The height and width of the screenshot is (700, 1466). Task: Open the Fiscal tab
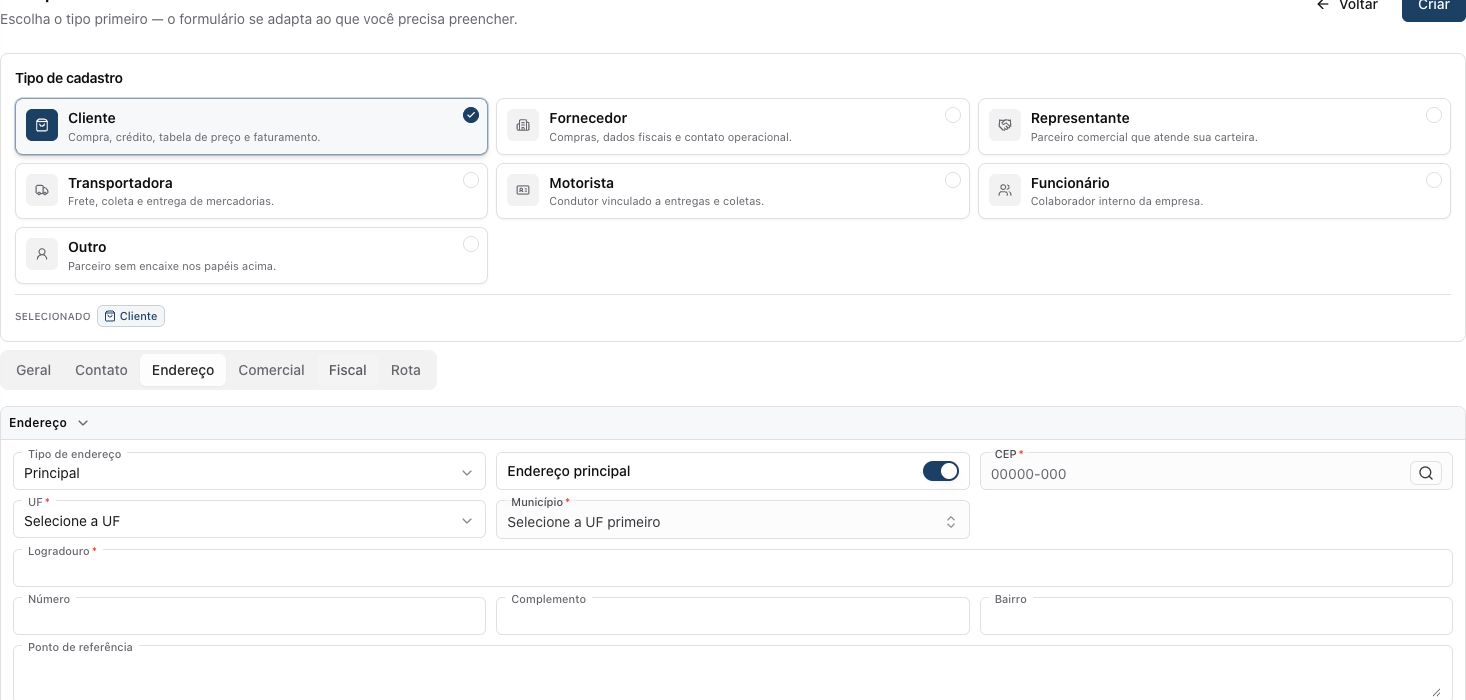348,370
